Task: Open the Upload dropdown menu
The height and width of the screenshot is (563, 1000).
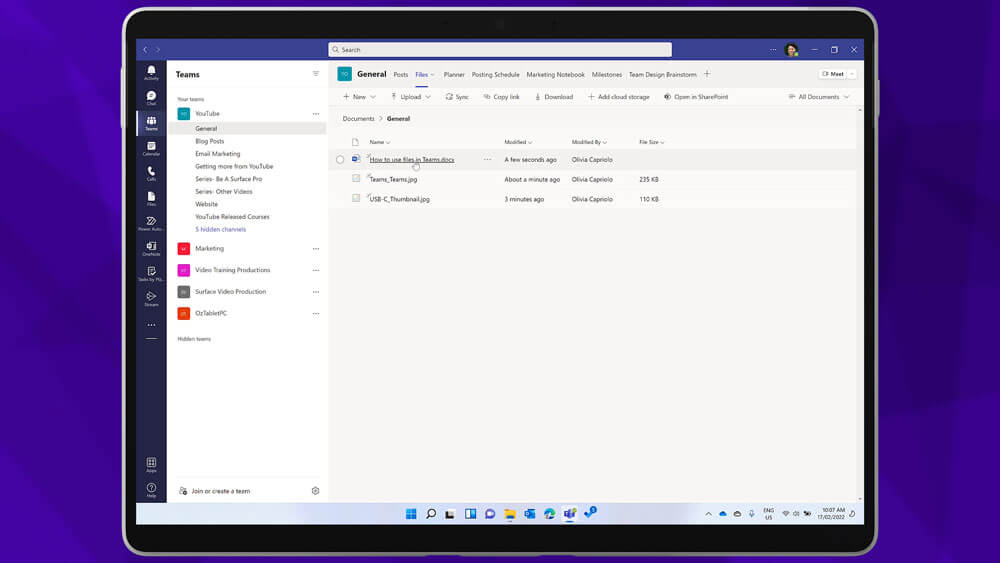Action: click(x=410, y=97)
